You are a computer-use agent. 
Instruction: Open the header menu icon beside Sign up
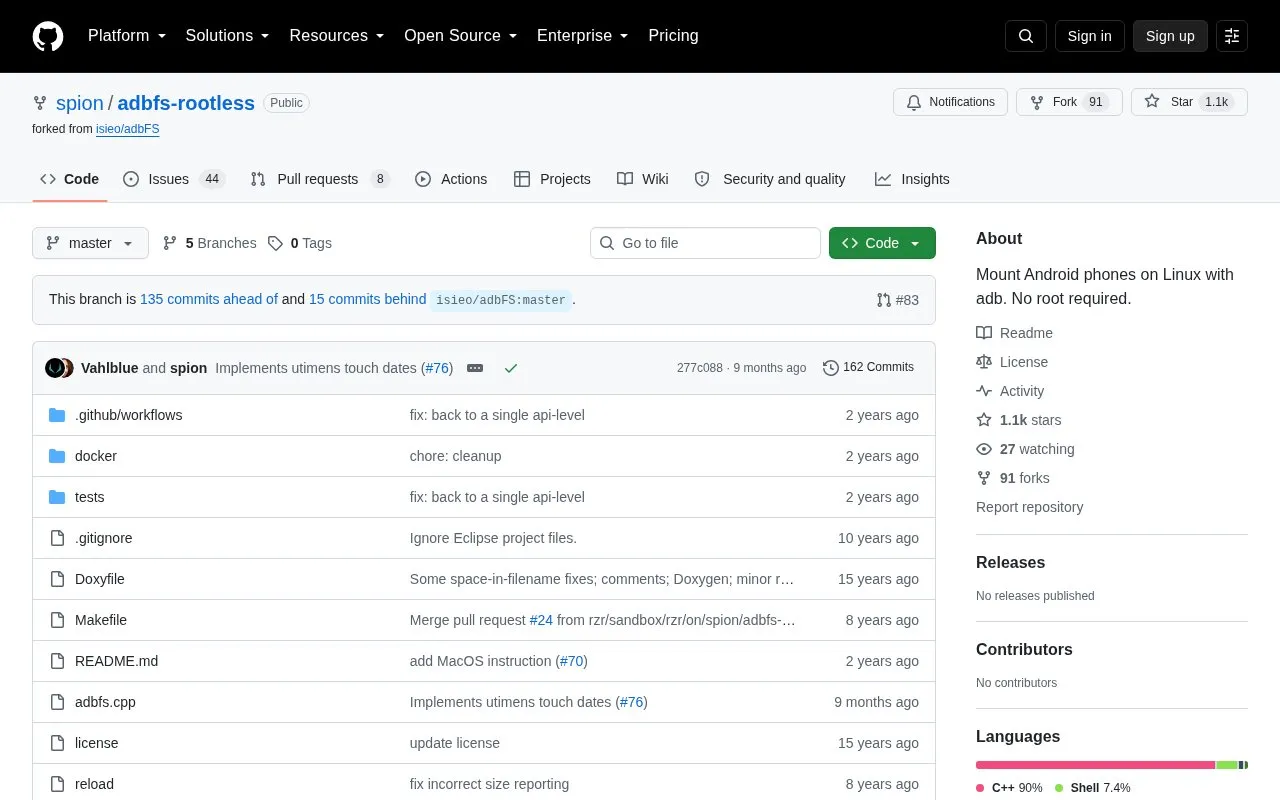point(1232,36)
